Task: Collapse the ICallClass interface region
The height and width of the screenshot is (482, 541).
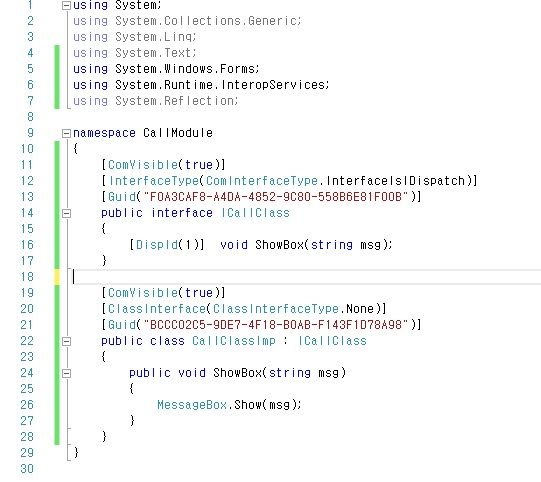Action: pyautogui.click(x=66, y=213)
